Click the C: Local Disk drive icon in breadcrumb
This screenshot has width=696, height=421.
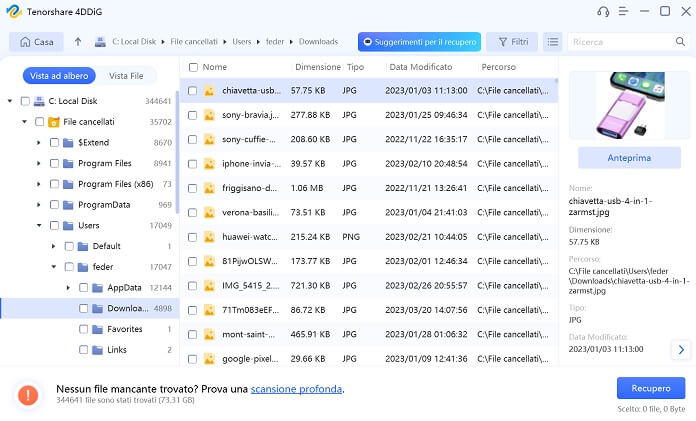pyautogui.click(x=100, y=42)
